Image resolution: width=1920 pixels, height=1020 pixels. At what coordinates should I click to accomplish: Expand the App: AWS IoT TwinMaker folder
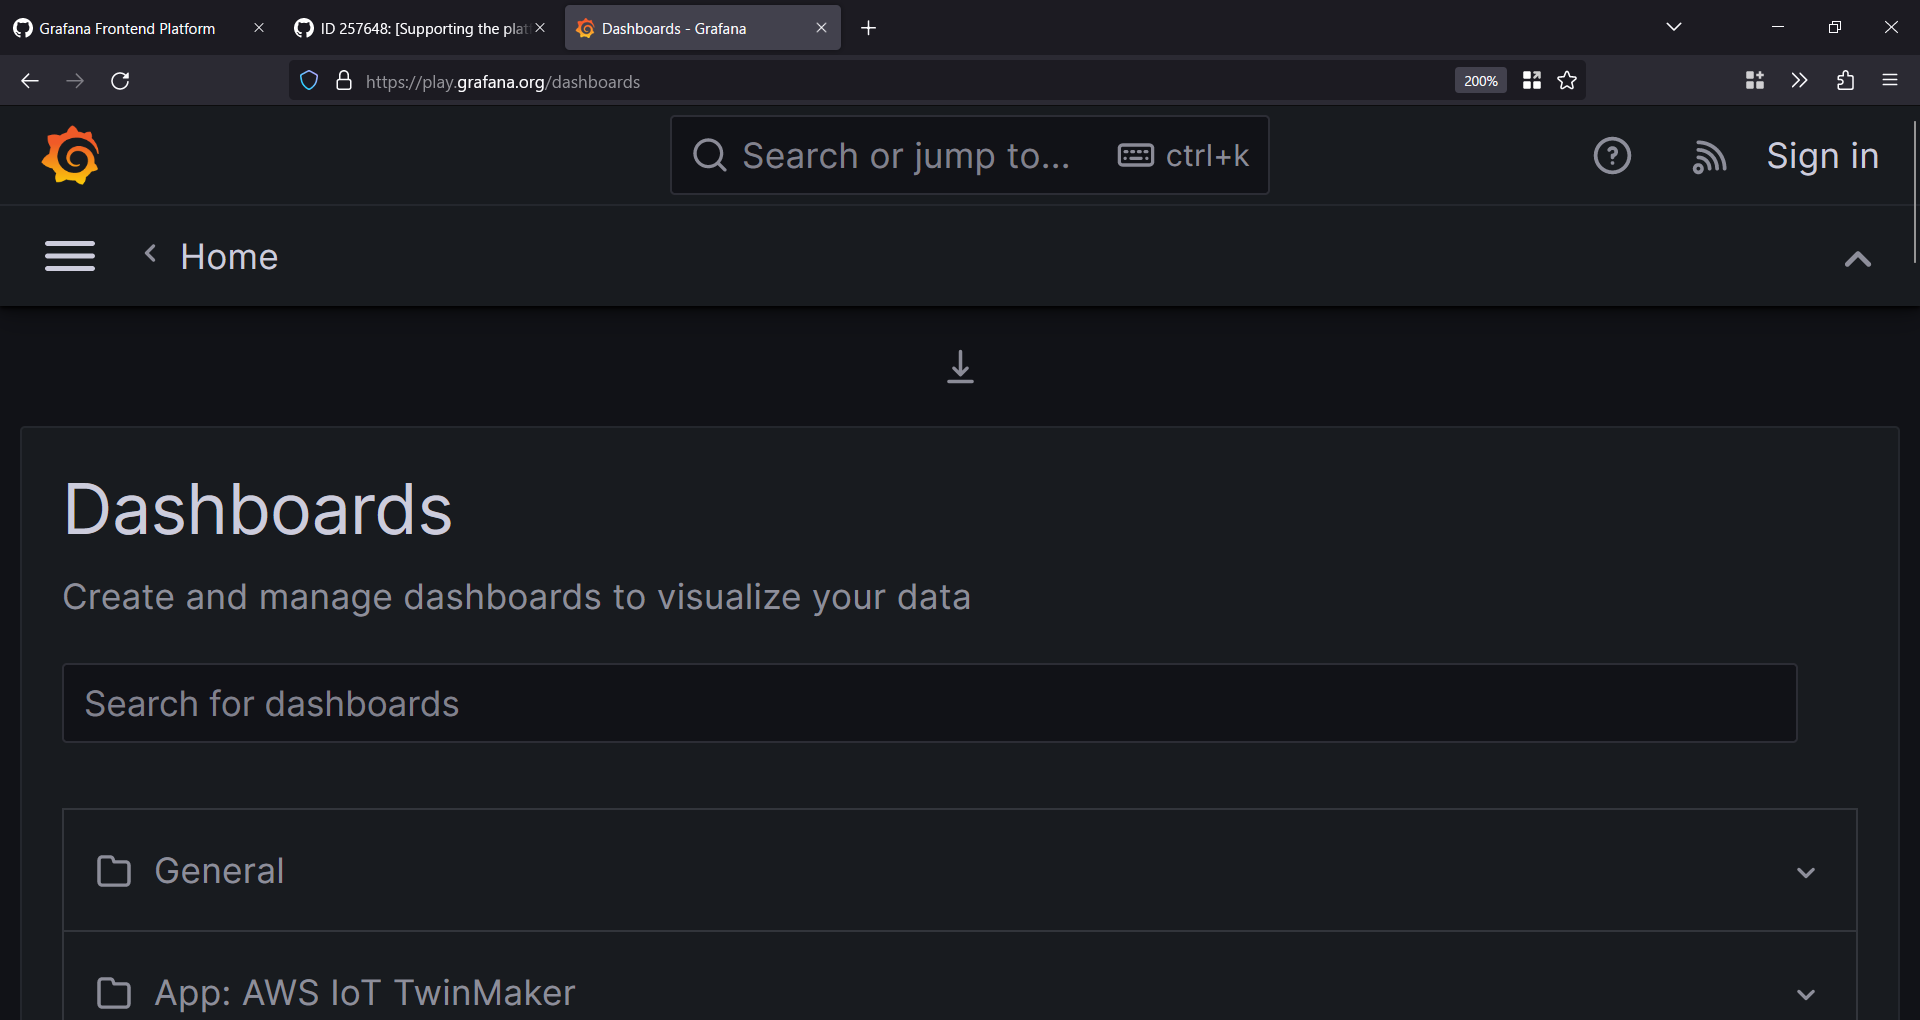click(x=1806, y=994)
